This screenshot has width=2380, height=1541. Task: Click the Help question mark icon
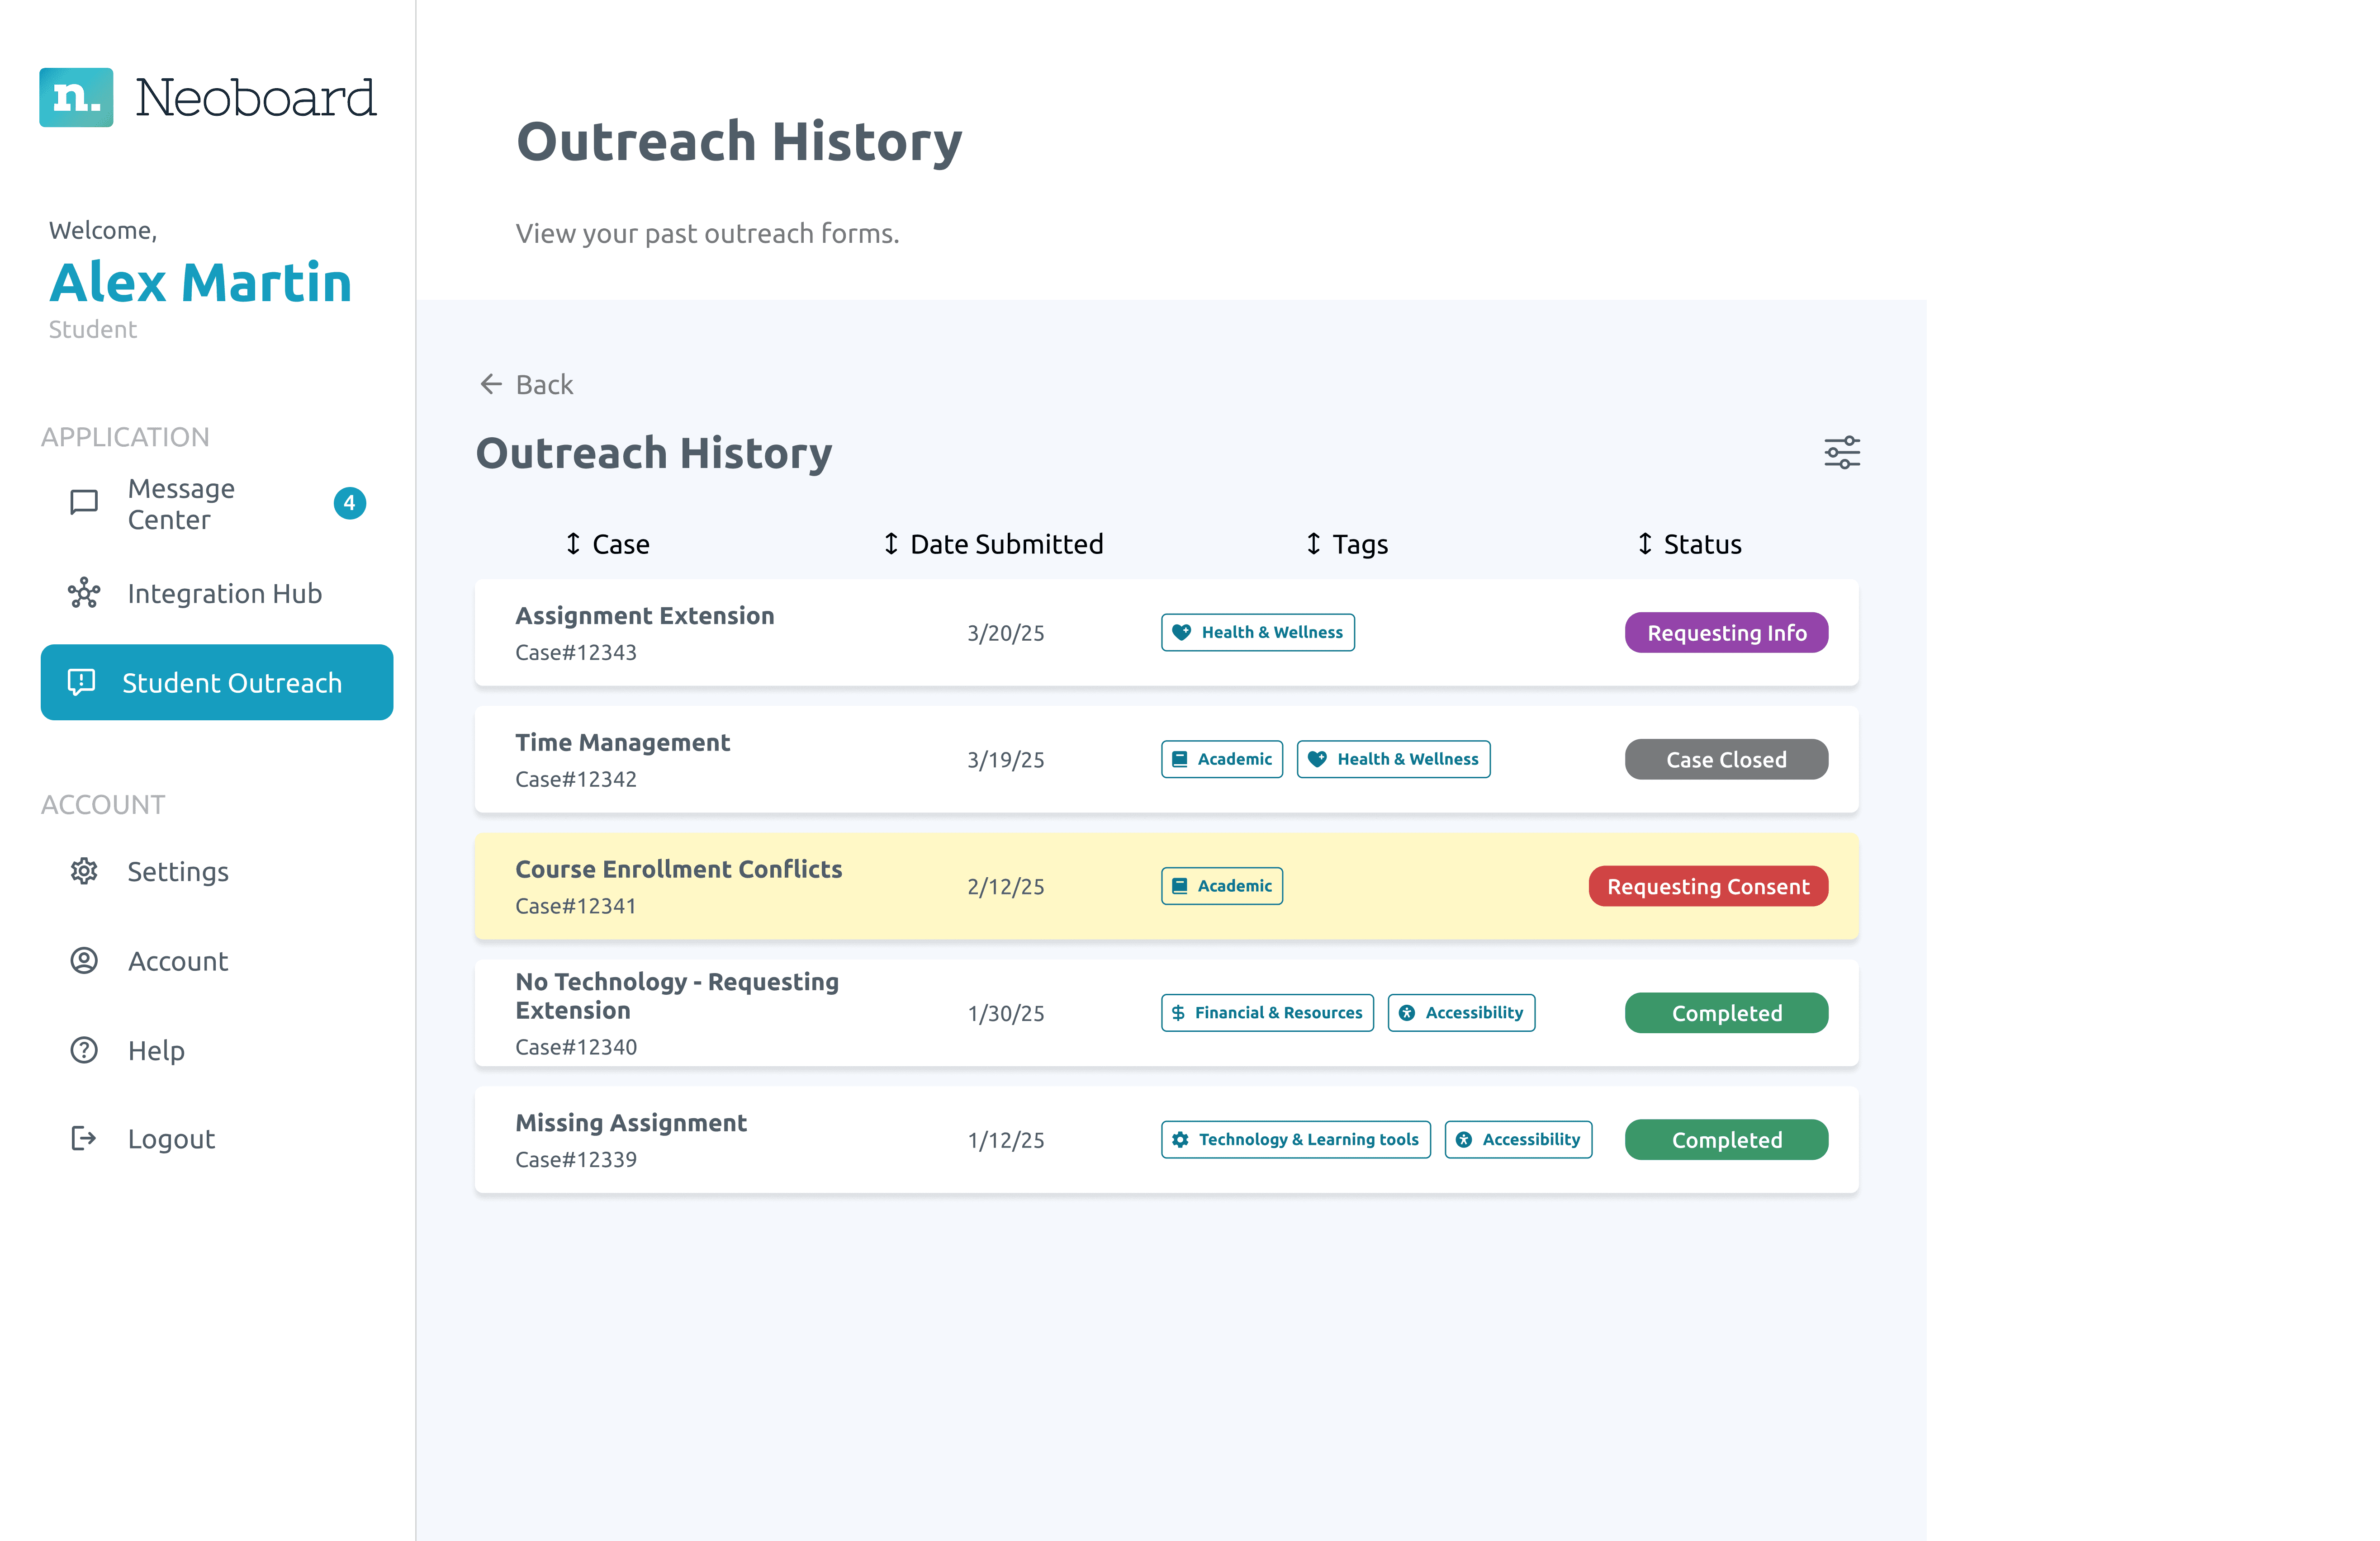(x=84, y=1050)
